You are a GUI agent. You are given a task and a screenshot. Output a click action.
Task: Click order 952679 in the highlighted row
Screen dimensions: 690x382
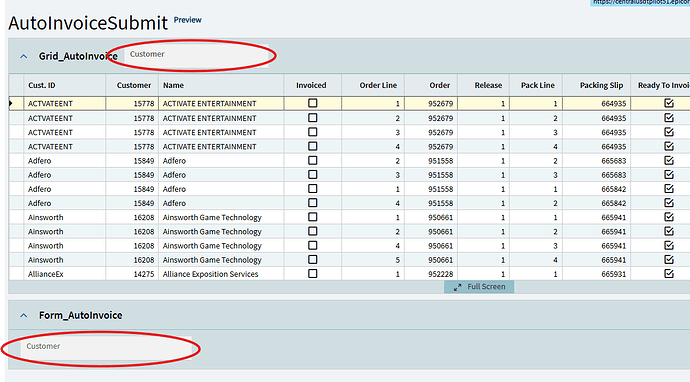click(x=440, y=103)
